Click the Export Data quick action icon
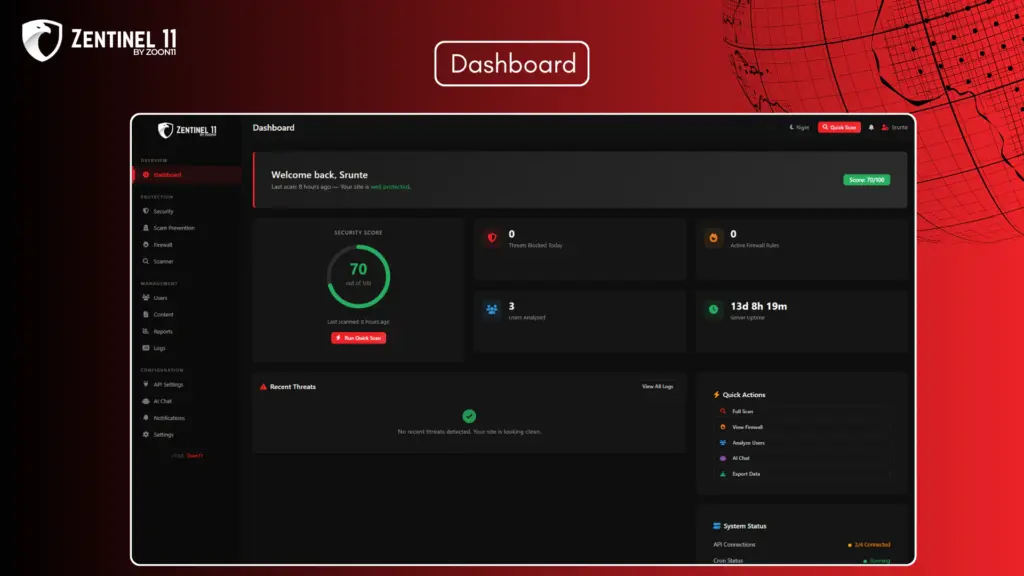Screen dimensions: 1024x576 point(723,474)
